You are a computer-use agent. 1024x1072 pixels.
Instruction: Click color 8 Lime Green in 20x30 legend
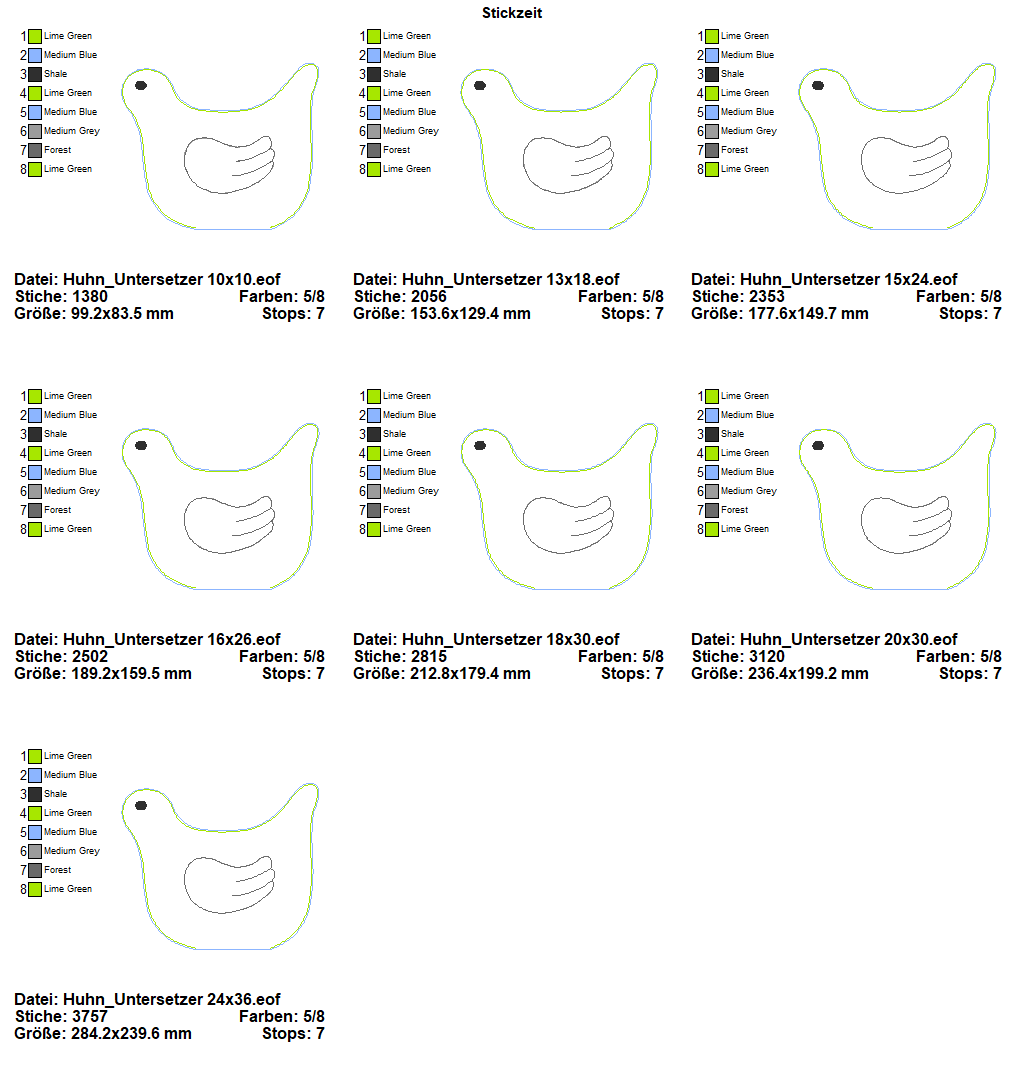coord(712,529)
